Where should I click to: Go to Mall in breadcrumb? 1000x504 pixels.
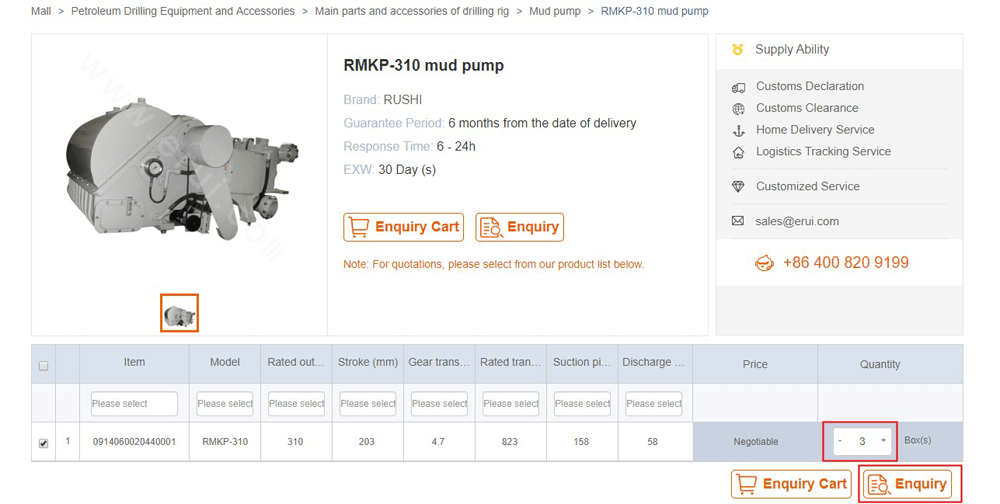(x=41, y=11)
